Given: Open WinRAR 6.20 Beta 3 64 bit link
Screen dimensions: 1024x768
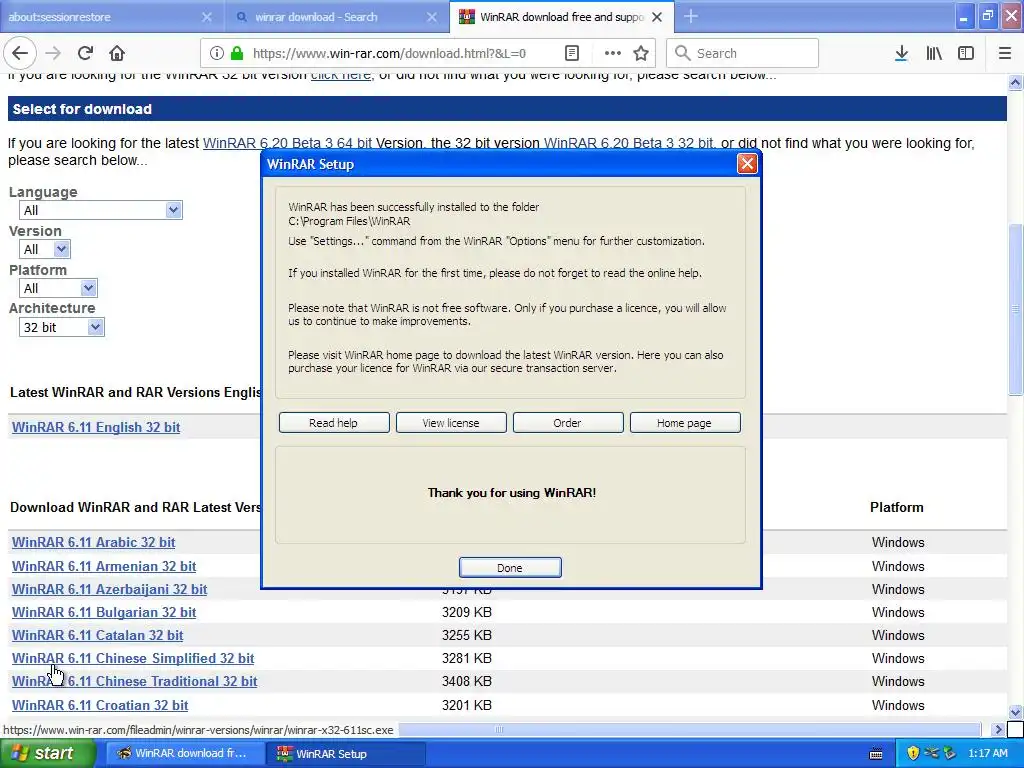Looking at the screenshot, I should pyautogui.click(x=287, y=143).
